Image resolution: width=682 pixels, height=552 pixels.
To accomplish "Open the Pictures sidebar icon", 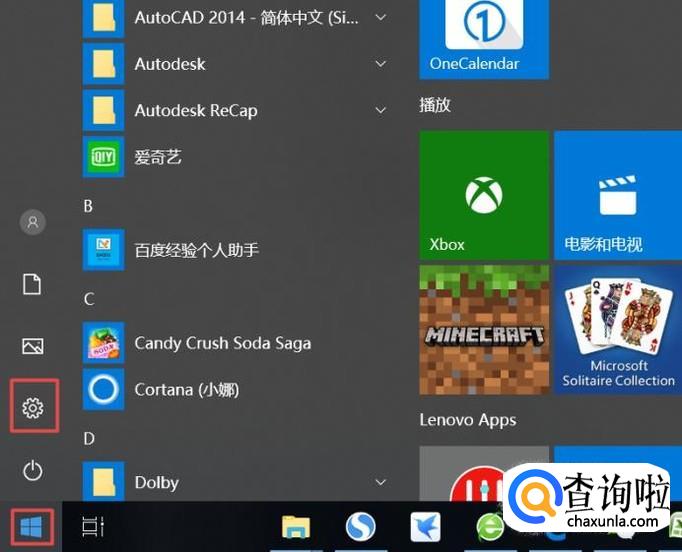I will point(33,346).
